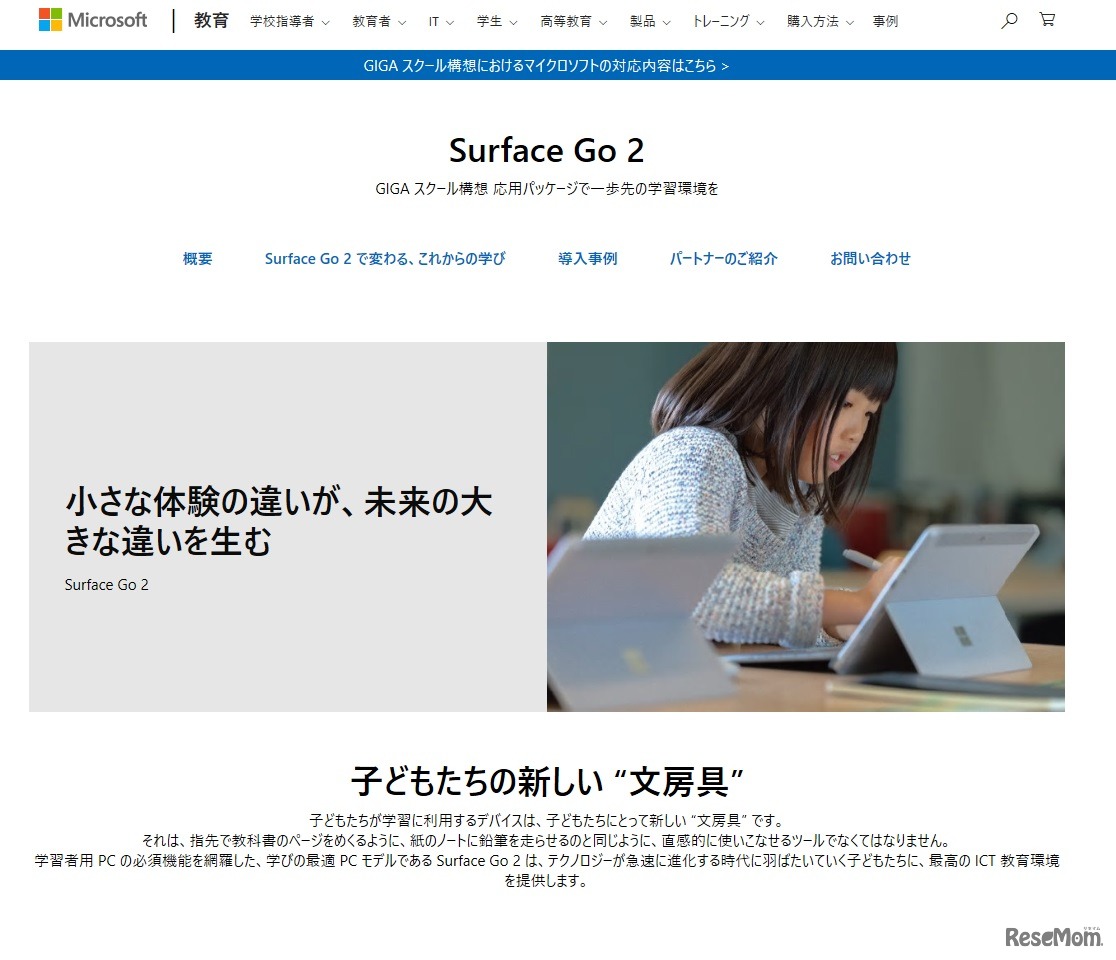Expand the 学校指導者 dropdown
This screenshot has height=960, width=1116.
point(283,21)
